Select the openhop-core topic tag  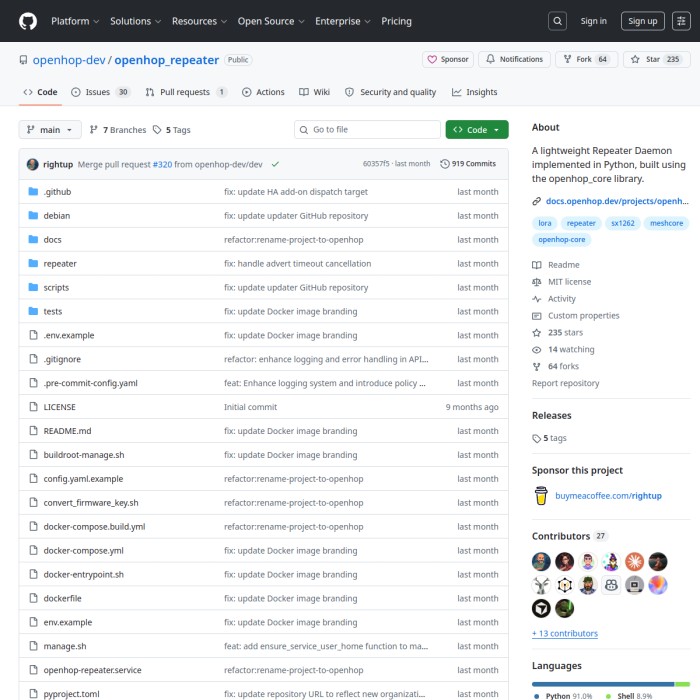[x=561, y=240]
